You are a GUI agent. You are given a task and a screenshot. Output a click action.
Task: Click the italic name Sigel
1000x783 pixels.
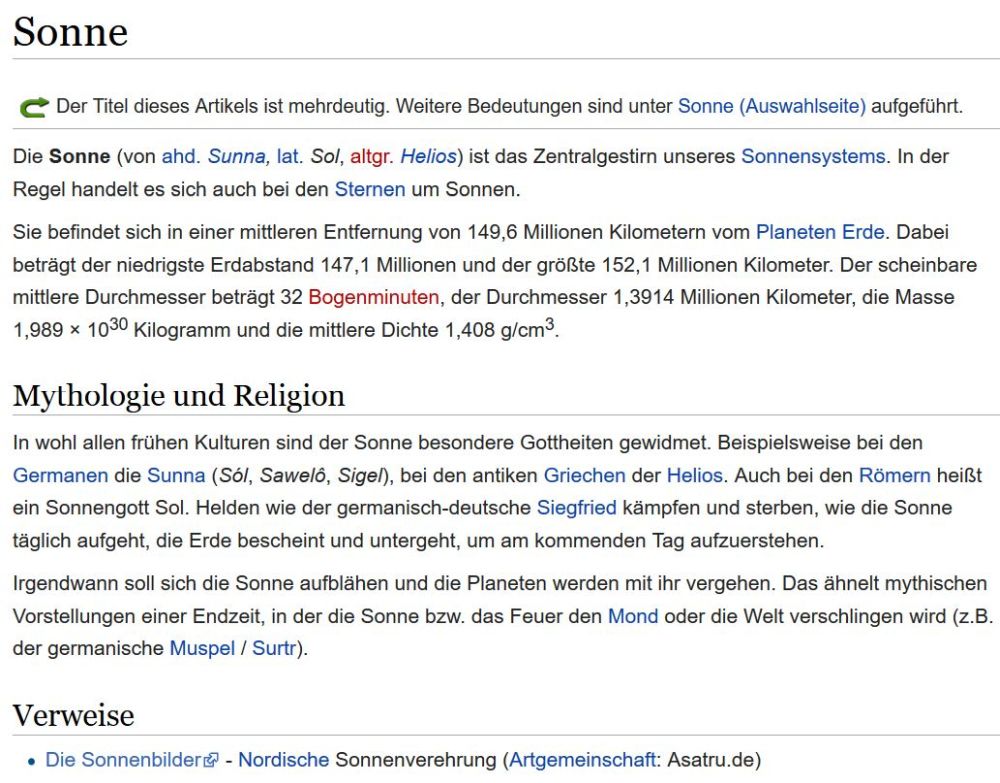tap(360, 476)
